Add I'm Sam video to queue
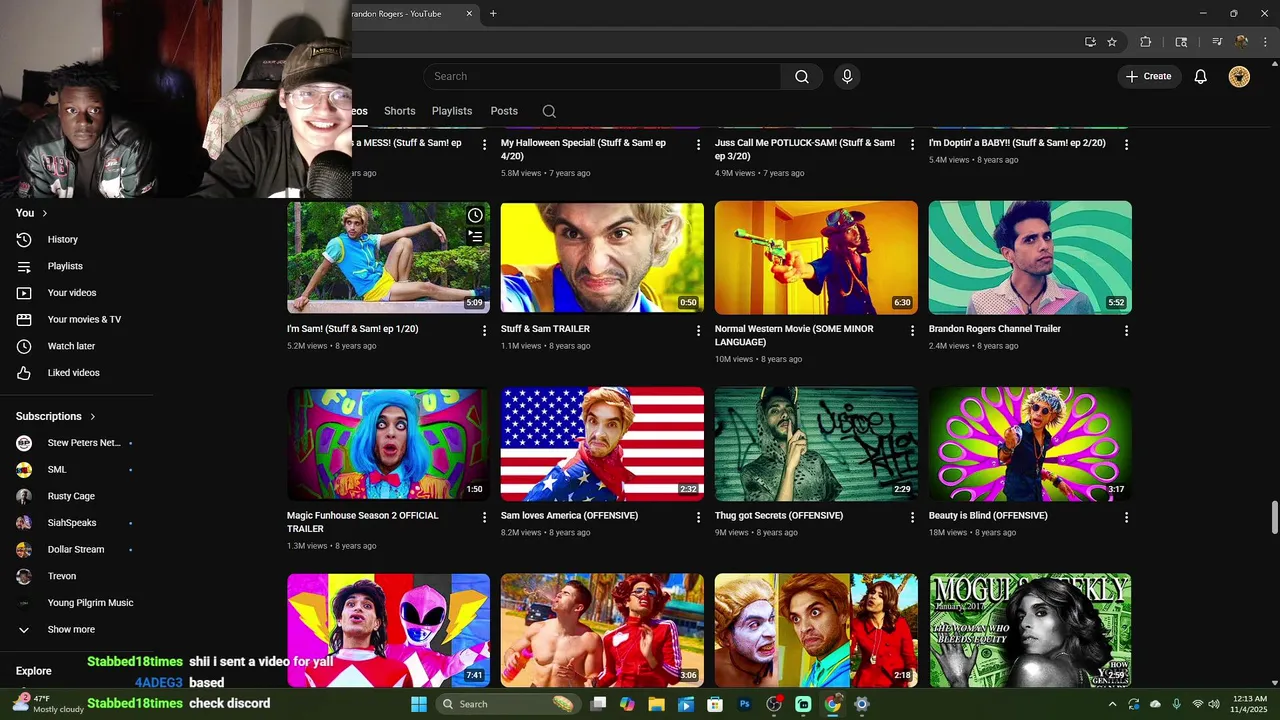The width and height of the screenshot is (1280, 720). [475, 237]
